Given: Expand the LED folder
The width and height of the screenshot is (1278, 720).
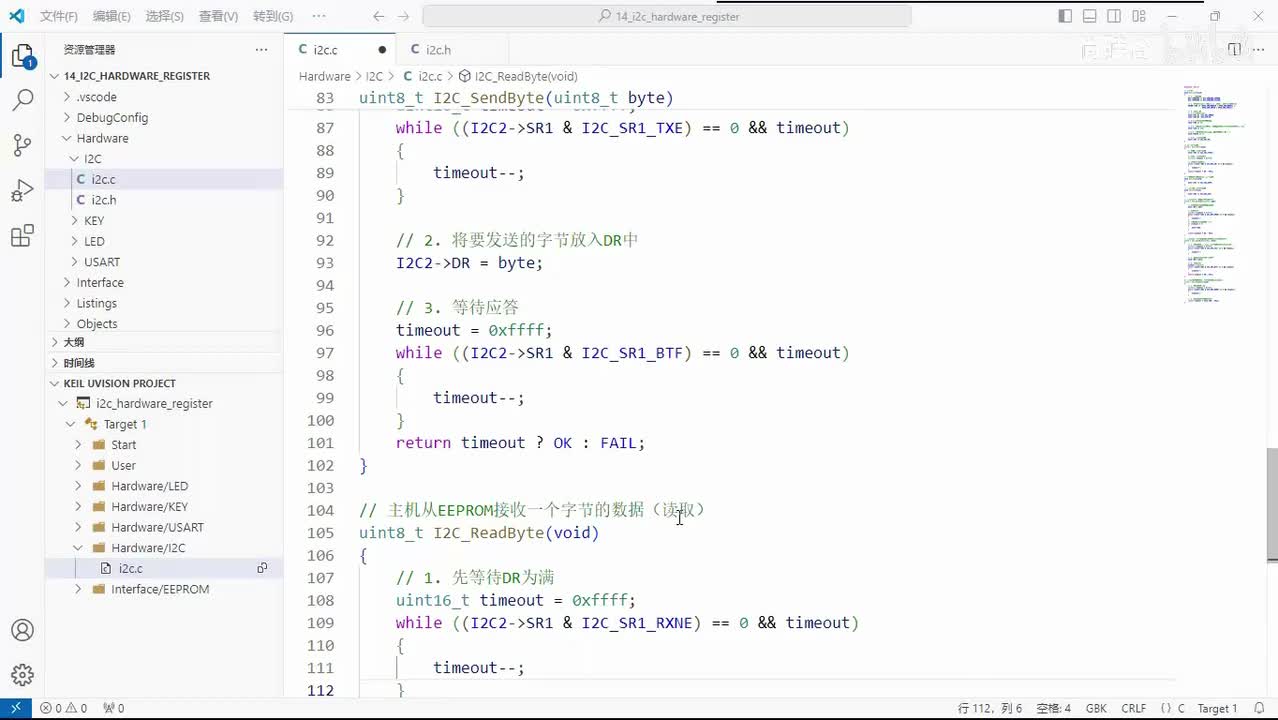Looking at the screenshot, I should coord(94,241).
